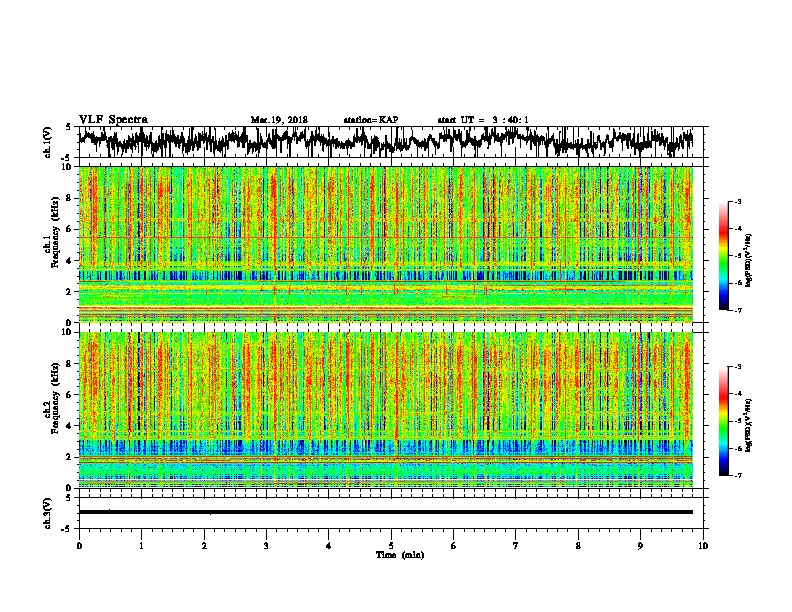Click time axis tick label "10"
The image size is (792, 612).
703,546
